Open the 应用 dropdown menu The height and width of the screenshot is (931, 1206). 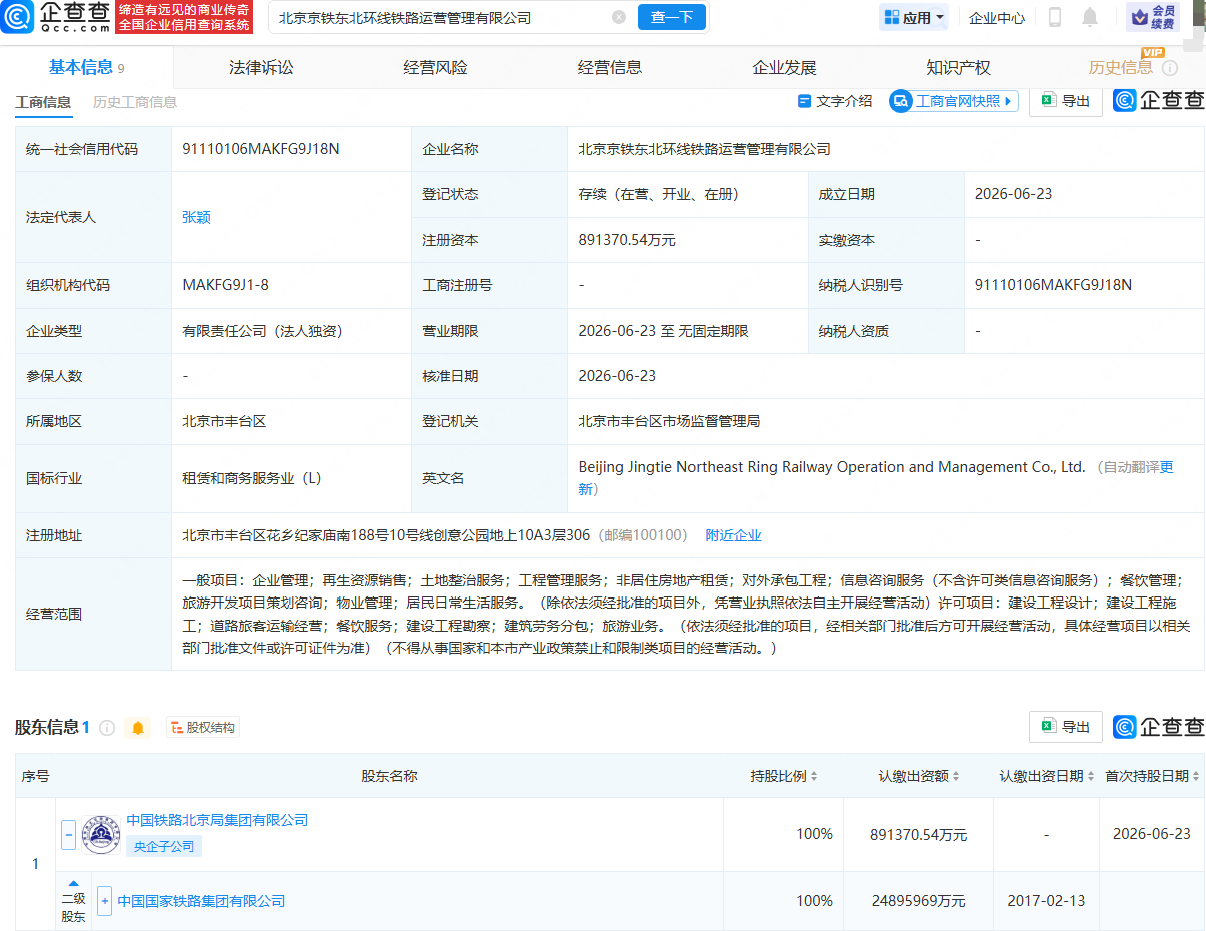pos(914,17)
